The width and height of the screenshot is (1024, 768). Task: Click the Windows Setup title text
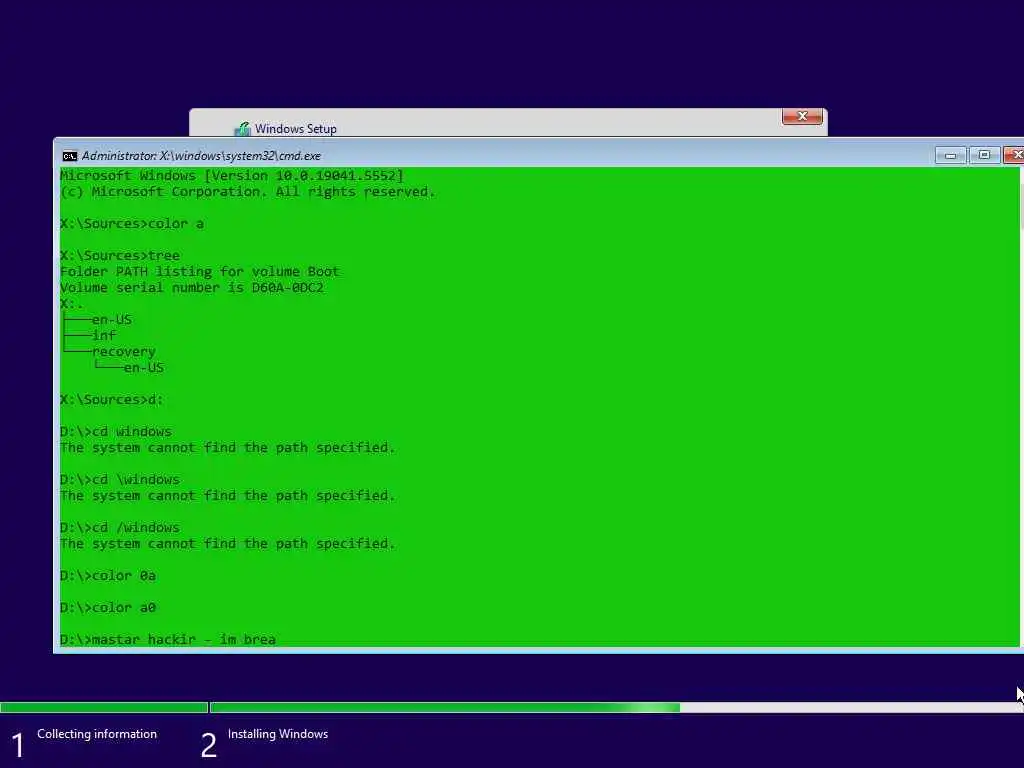tap(296, 129)
